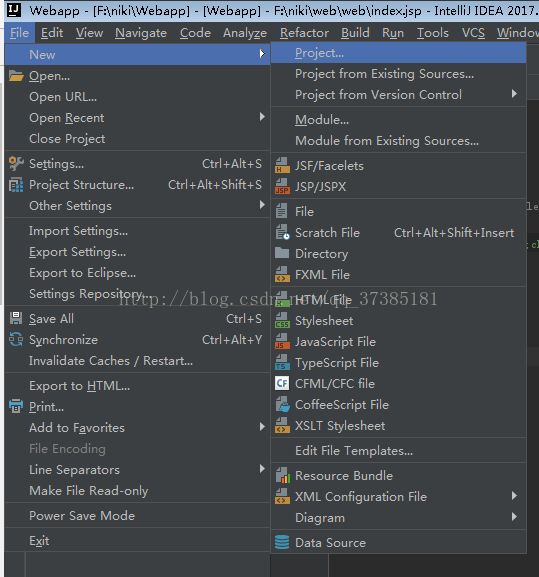Open the Code menu
Viewport: 539px width, 577px height.
(195, 33)
